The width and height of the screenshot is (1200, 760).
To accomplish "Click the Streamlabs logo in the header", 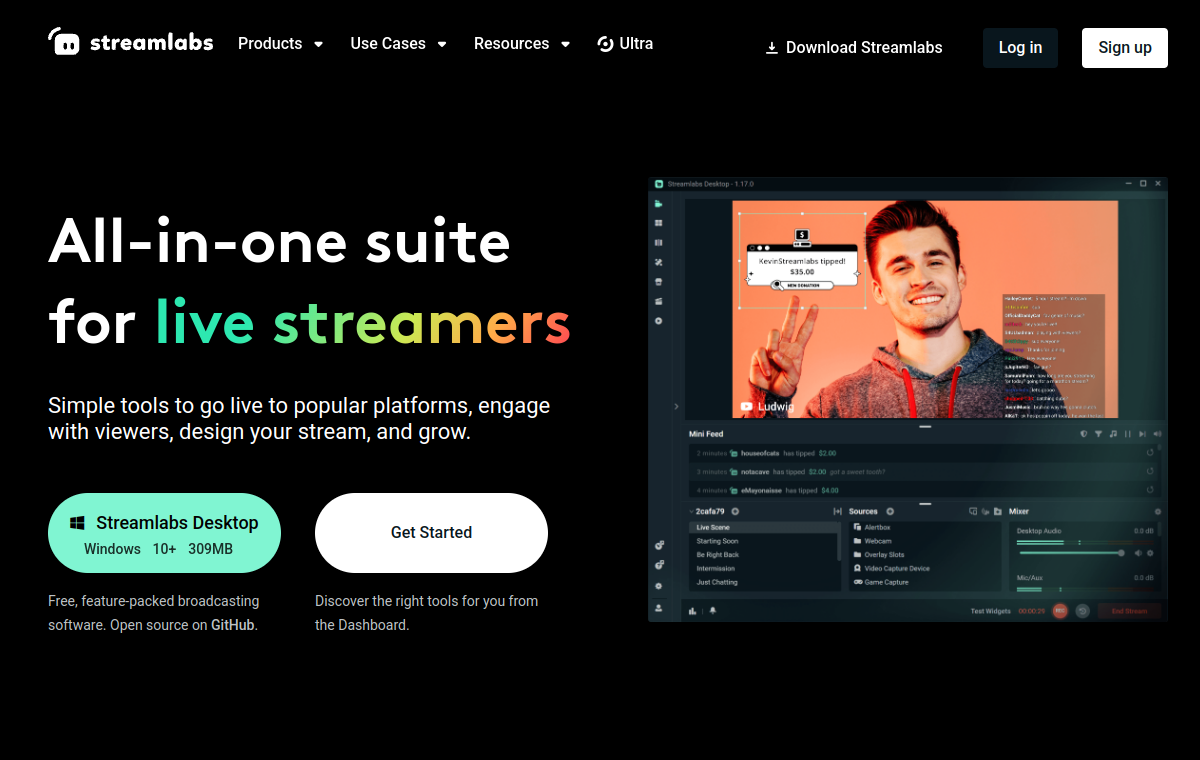I will click(130, 42).
